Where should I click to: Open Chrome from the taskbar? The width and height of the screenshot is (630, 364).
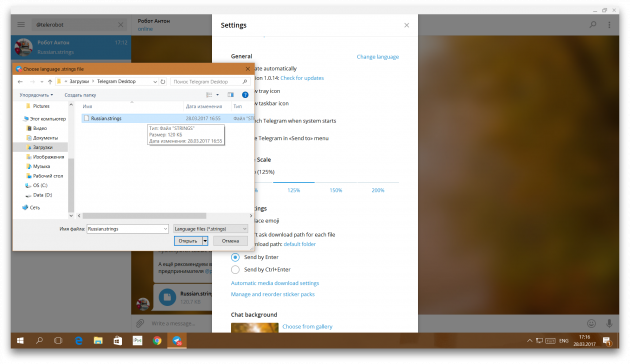point(157,341)
